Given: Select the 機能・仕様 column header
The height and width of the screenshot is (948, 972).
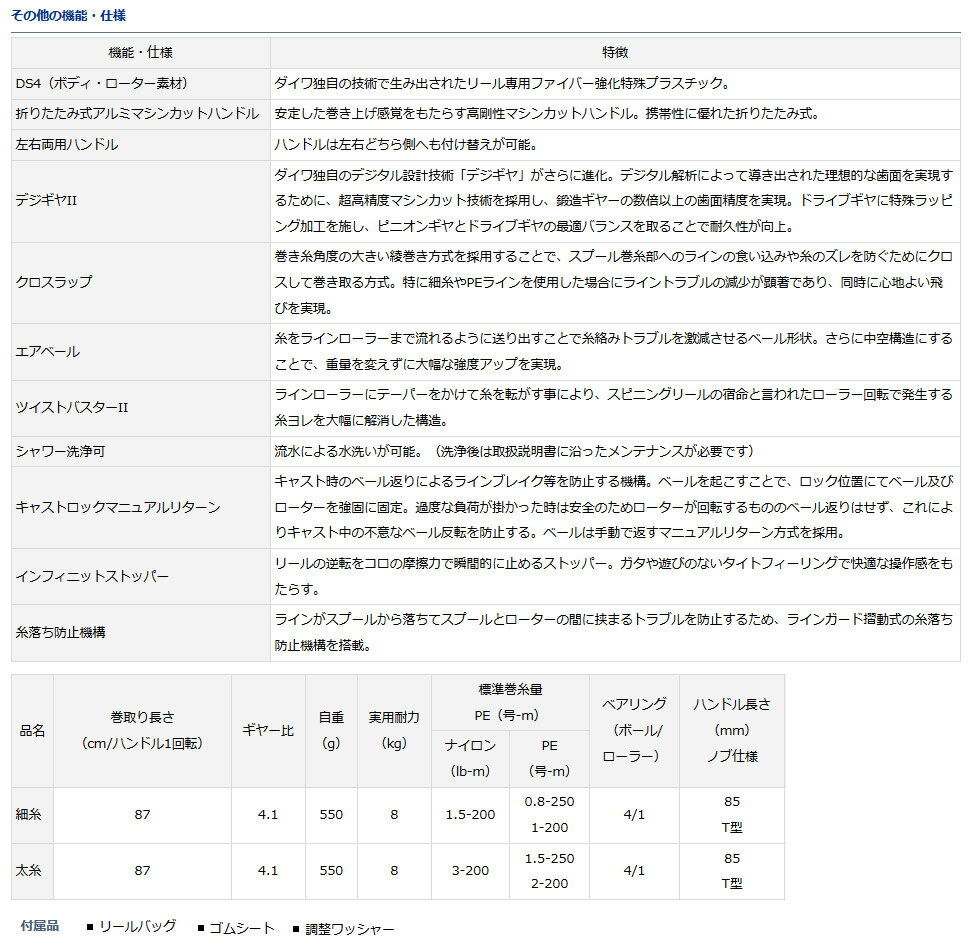Looking at the screenshot, I should [x=140, y=52].
